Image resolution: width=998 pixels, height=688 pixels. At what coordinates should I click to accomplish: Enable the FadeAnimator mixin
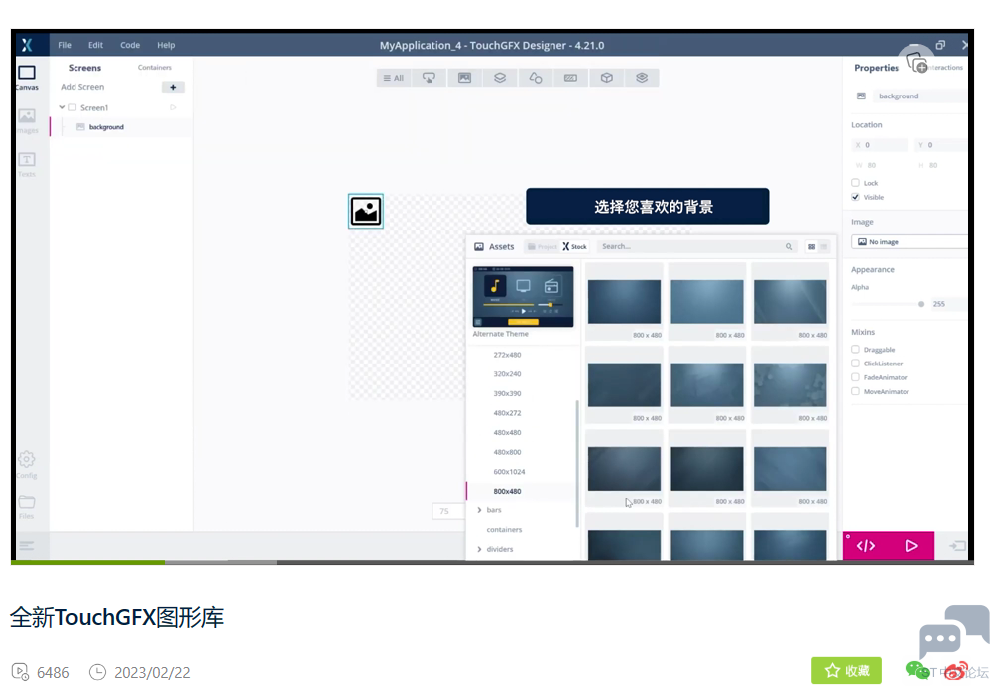pyautogui.click(x=855, y=377)
